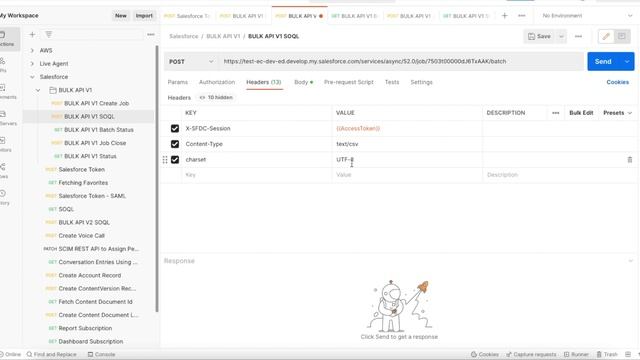The image size is (640, 360).
Task: Click the empty Value field
Action: tap(407, 175)
